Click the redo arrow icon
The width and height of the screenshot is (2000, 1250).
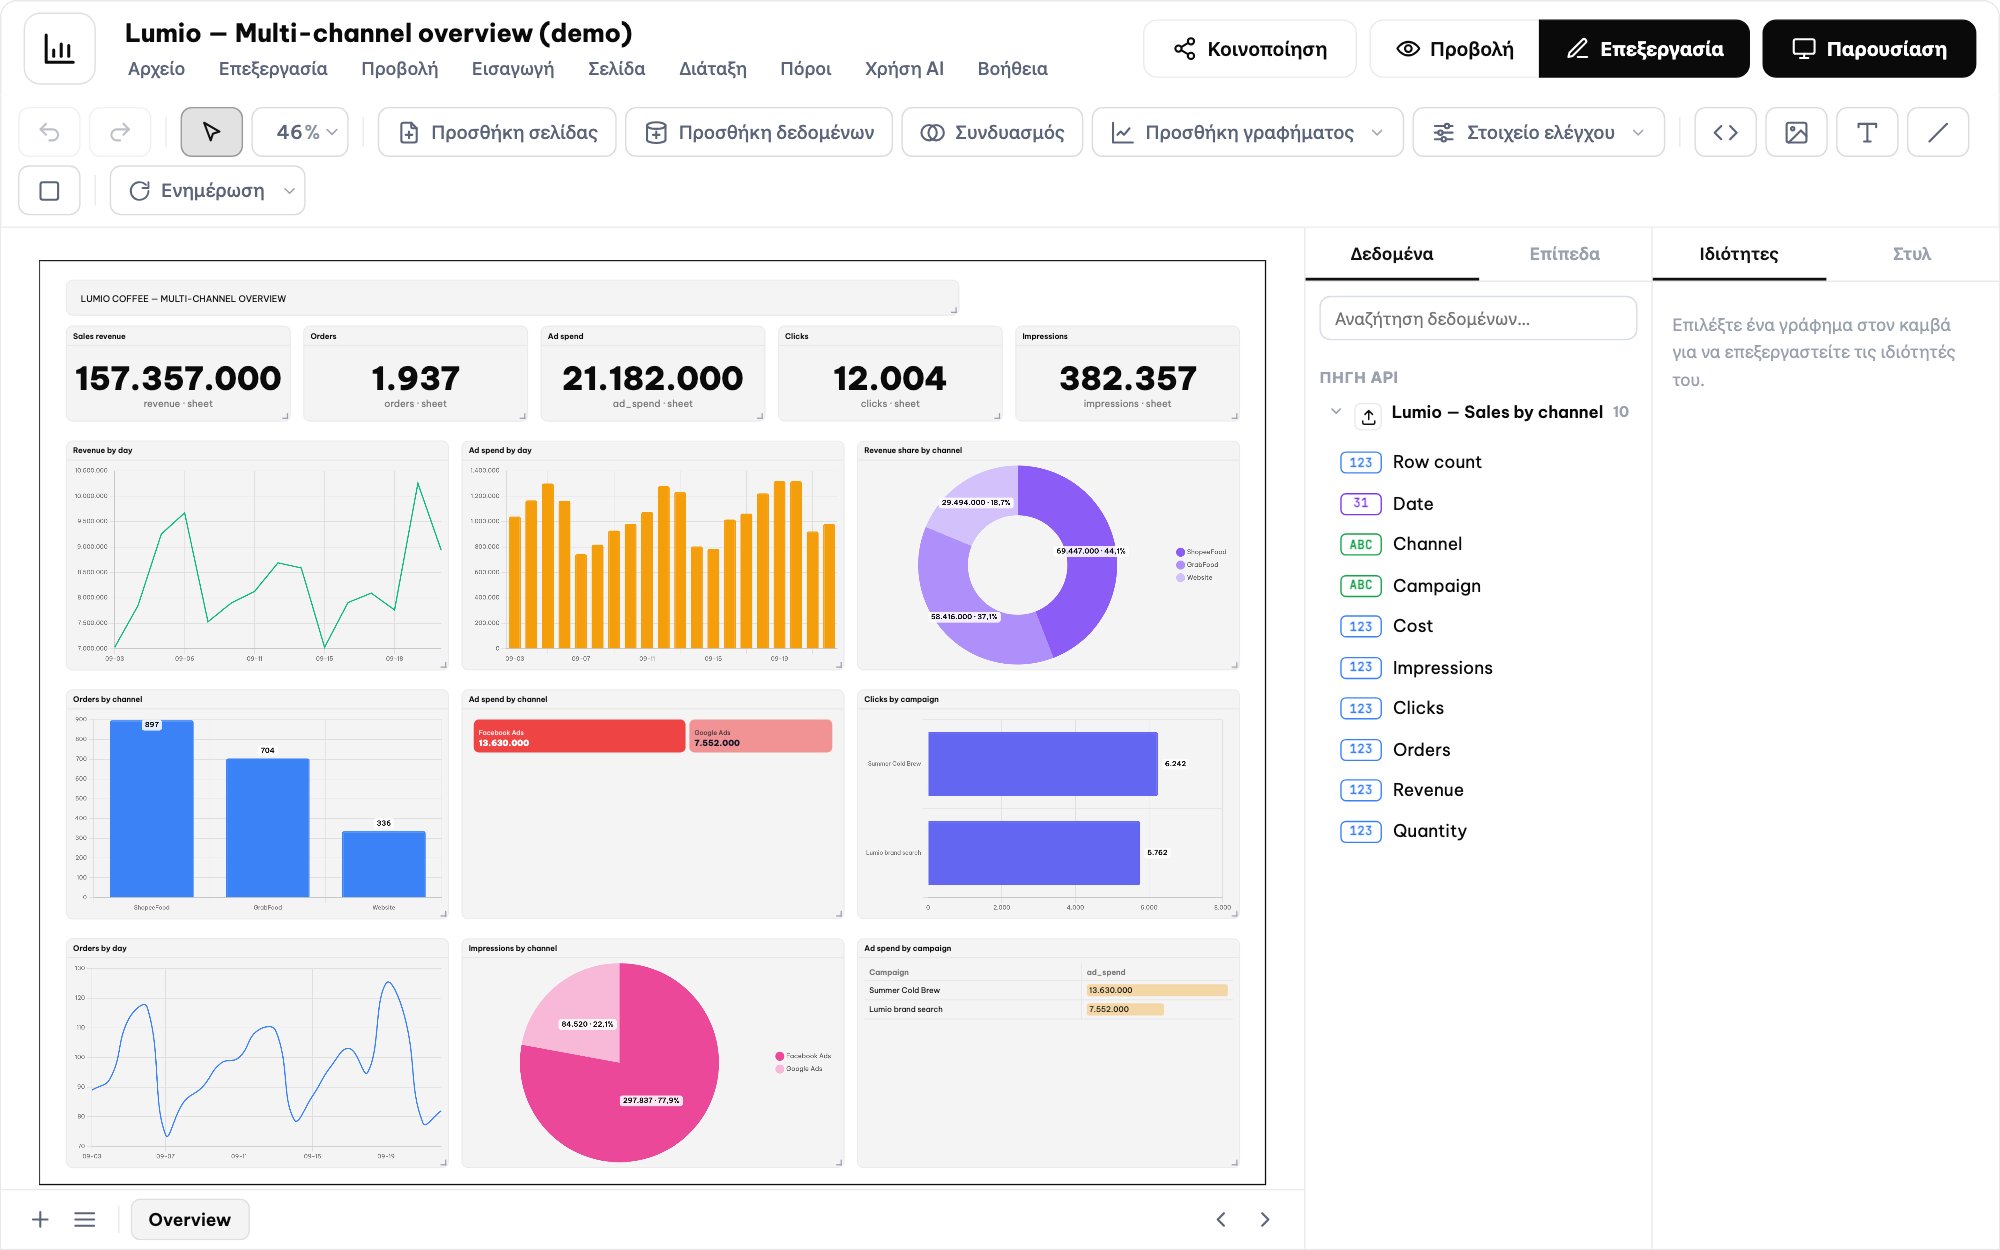tap(120, 132)
